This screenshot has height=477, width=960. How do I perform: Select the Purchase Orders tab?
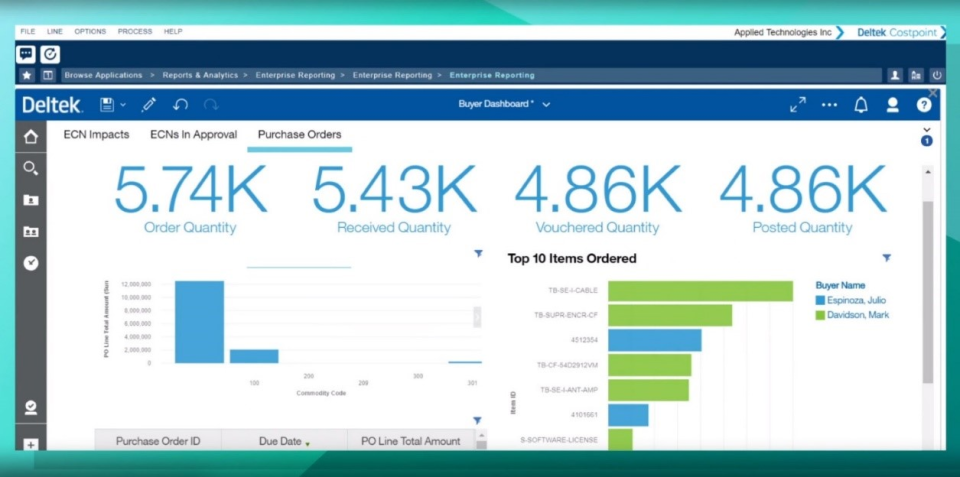point(299,135)
